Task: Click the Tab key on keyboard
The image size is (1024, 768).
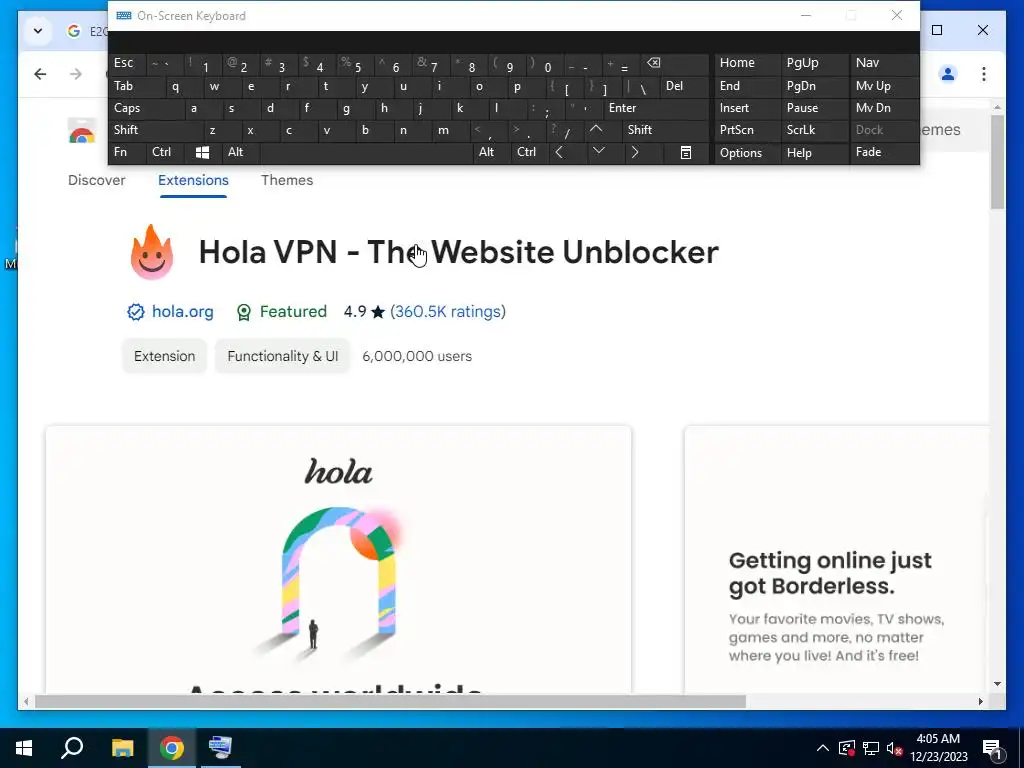Action: 136,86
